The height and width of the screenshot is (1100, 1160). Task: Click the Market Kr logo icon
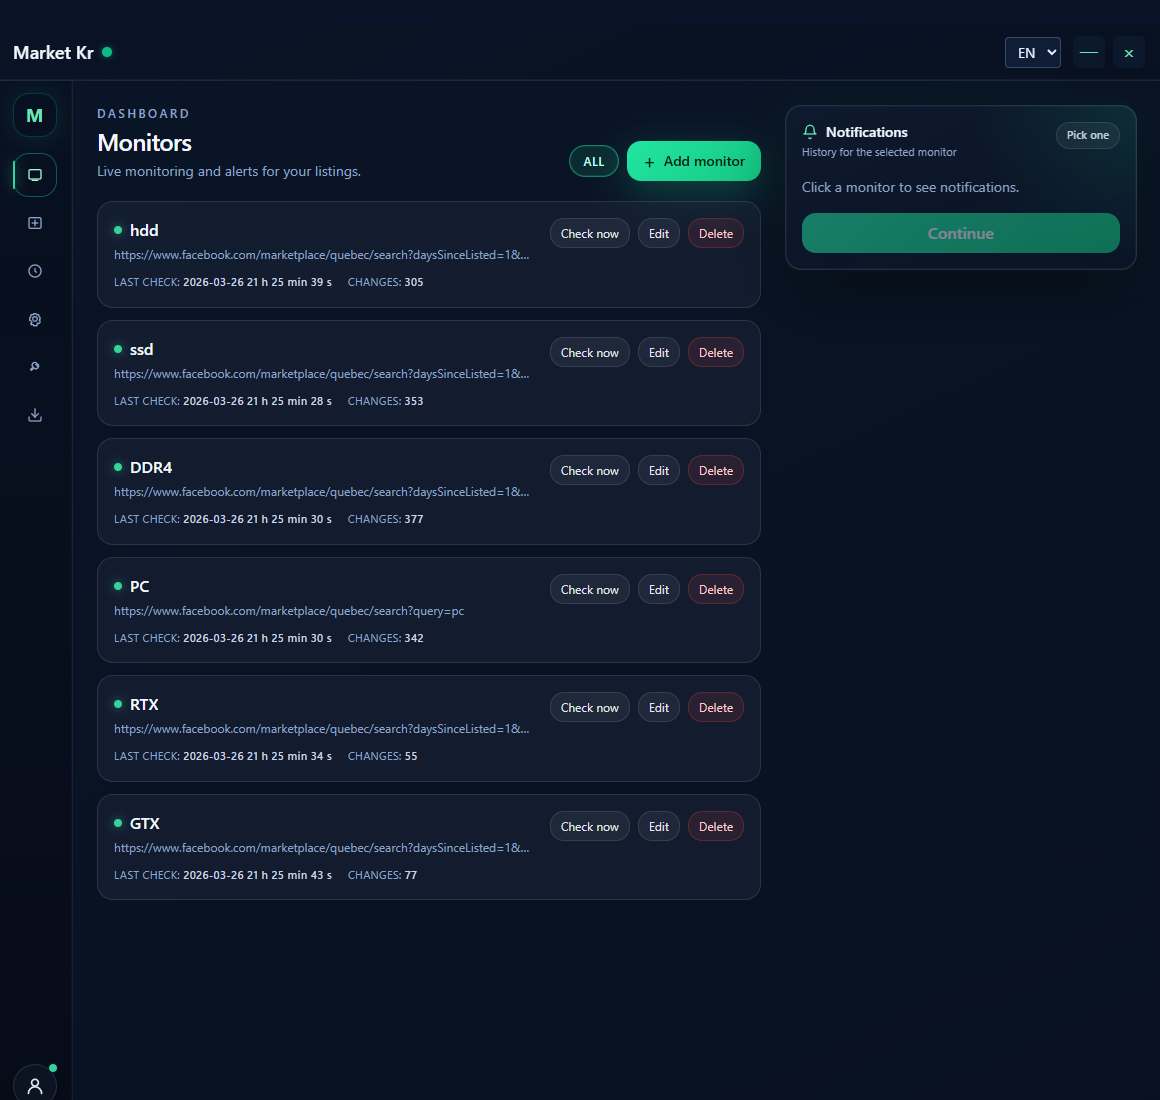35,114
